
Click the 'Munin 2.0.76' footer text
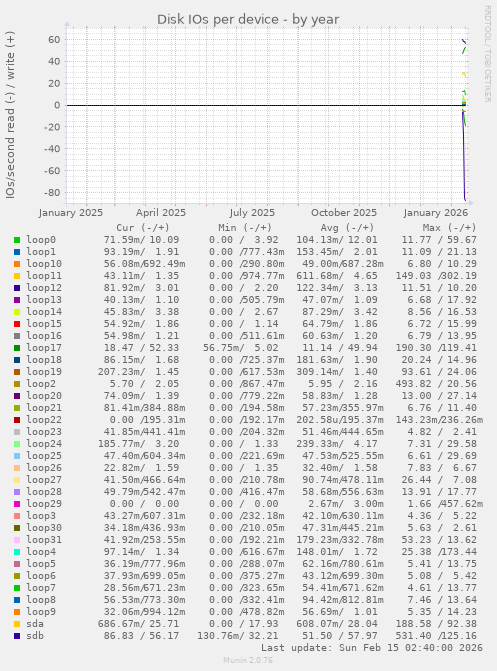pyautogui.click(x=248, y=660)
